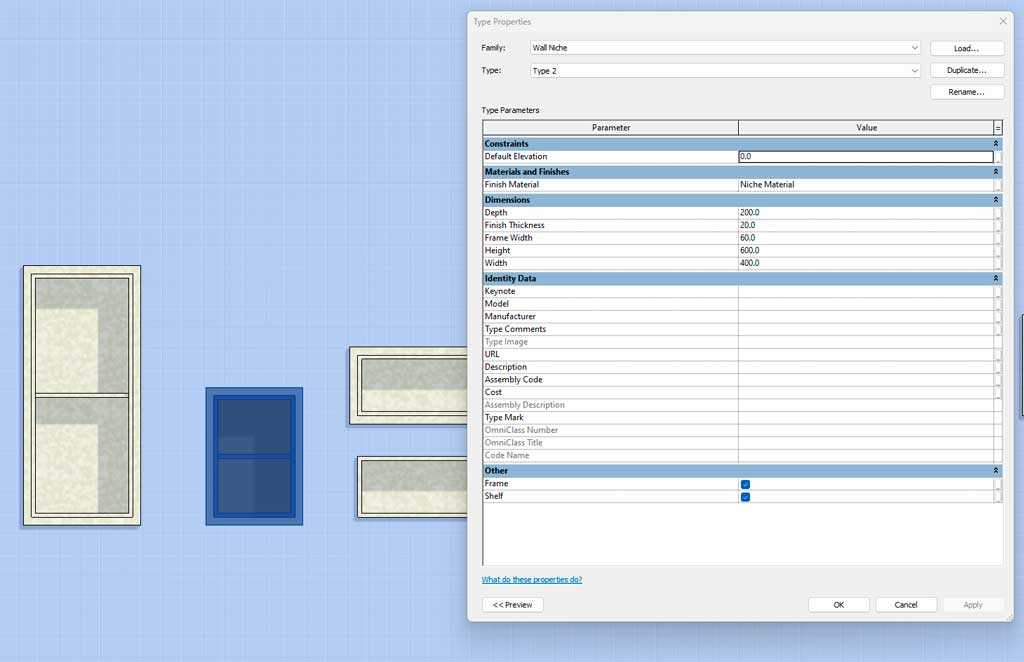Image resolution: width=1024 pixels, height=662 pixels.
Task: Click the Height value cell showing 600.0
Action: (x=865, y=251)
